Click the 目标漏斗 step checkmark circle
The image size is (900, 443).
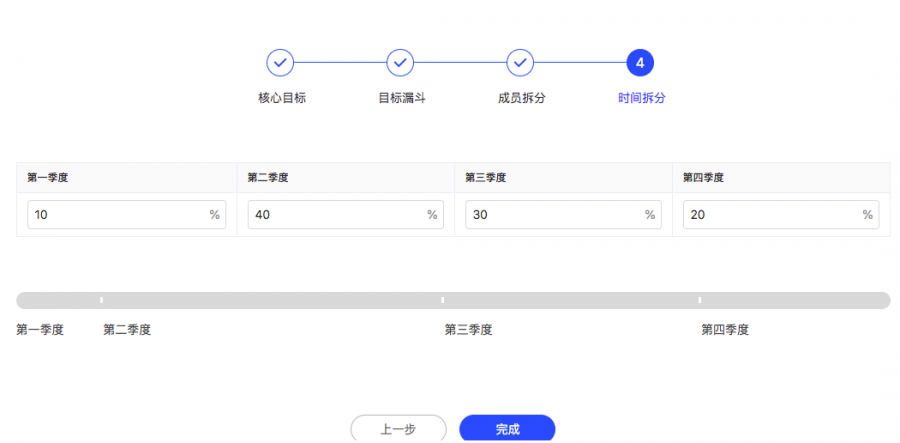coord(400,63)
